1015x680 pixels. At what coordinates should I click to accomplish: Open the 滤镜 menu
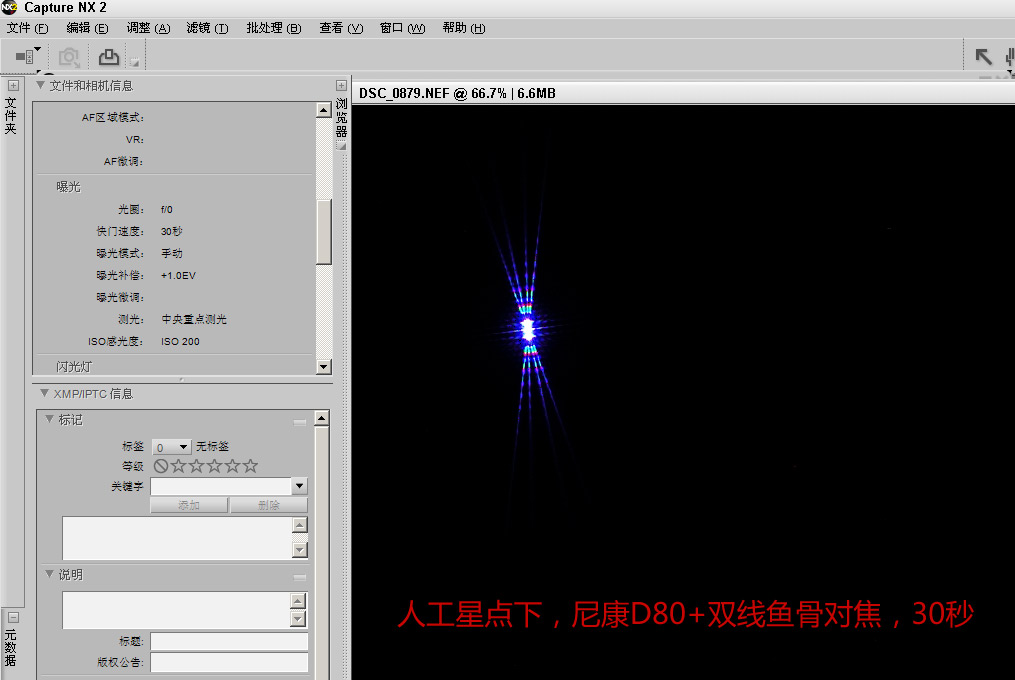tap(207, 28)
